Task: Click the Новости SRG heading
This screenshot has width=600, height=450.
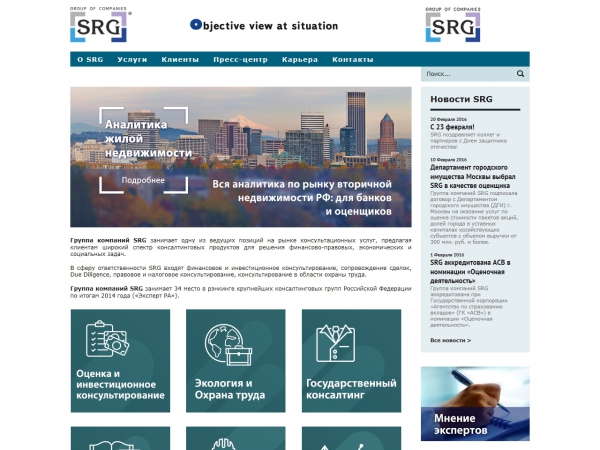Action: pyautogui.click(x=461, y=99)
